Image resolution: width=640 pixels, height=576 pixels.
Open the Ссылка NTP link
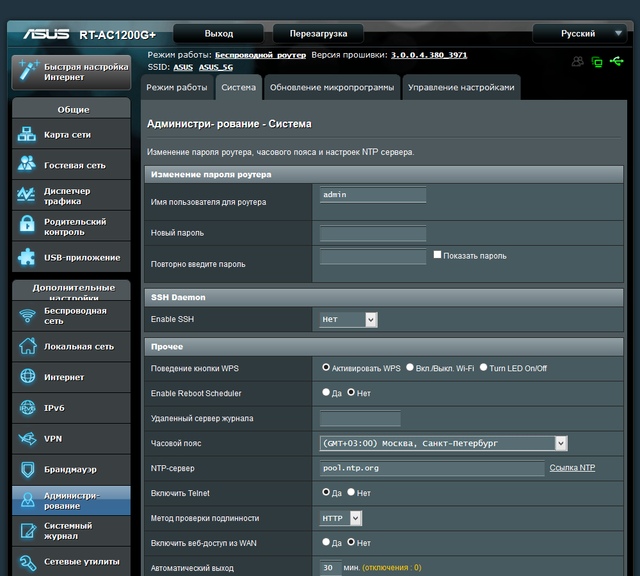tap(572, 468)
